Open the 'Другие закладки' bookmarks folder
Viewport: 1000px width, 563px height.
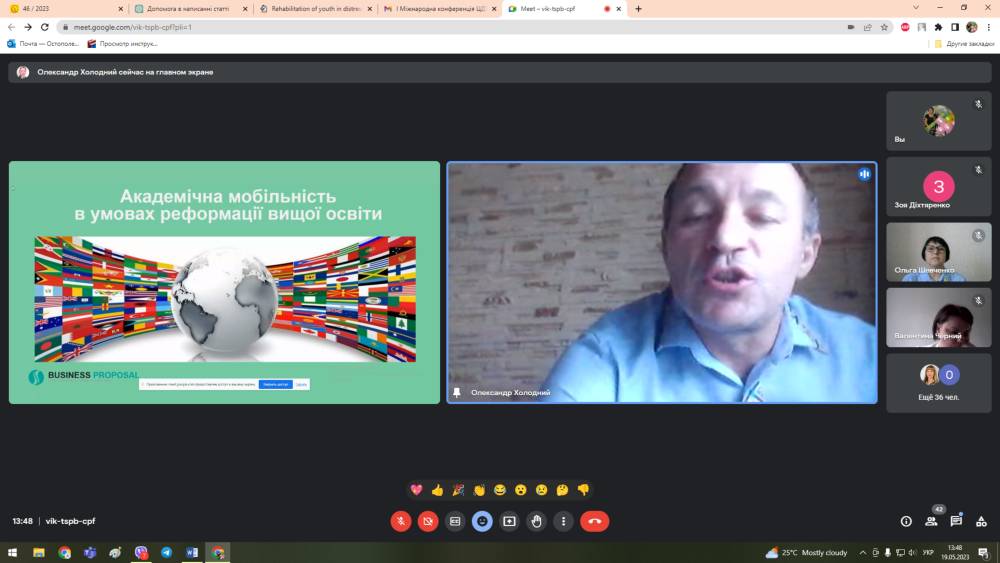(x=963, y=44)
